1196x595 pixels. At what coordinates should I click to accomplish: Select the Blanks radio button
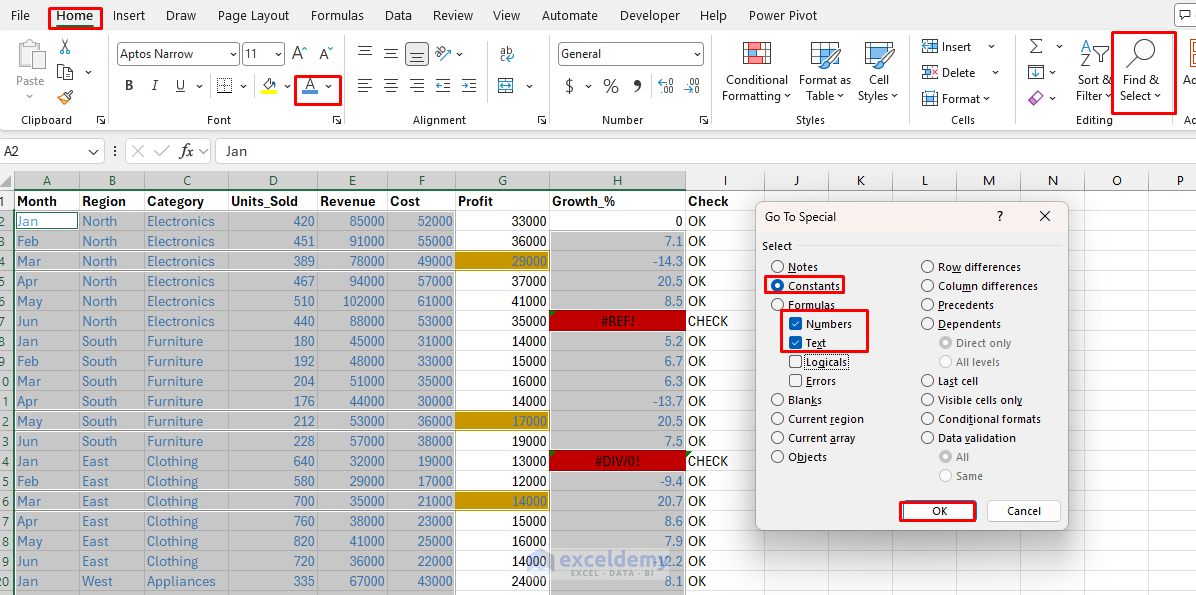click(x=777, y=400)
